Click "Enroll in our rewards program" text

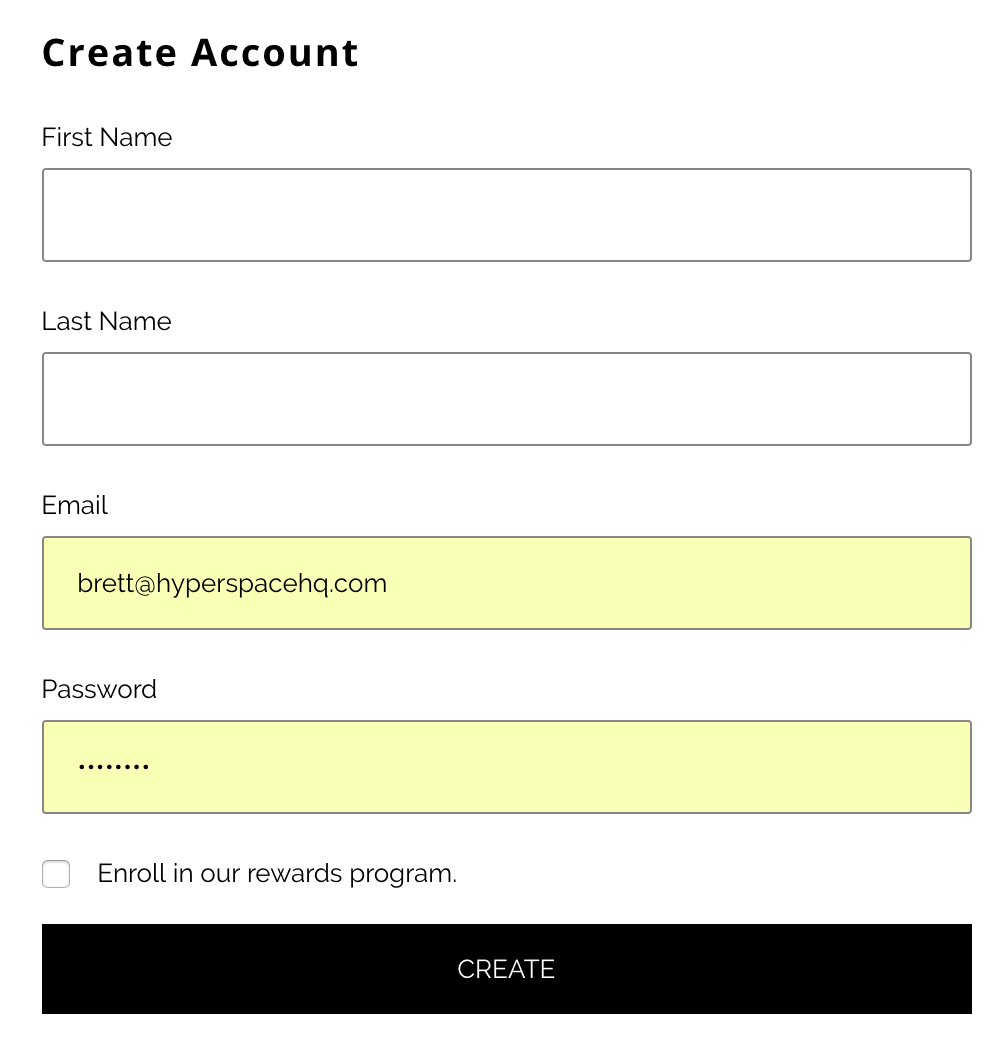(x=277, y=874)
